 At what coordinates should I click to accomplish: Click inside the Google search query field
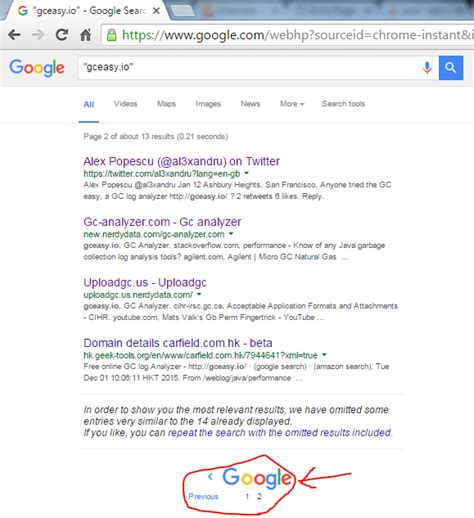tap(248, 68)
